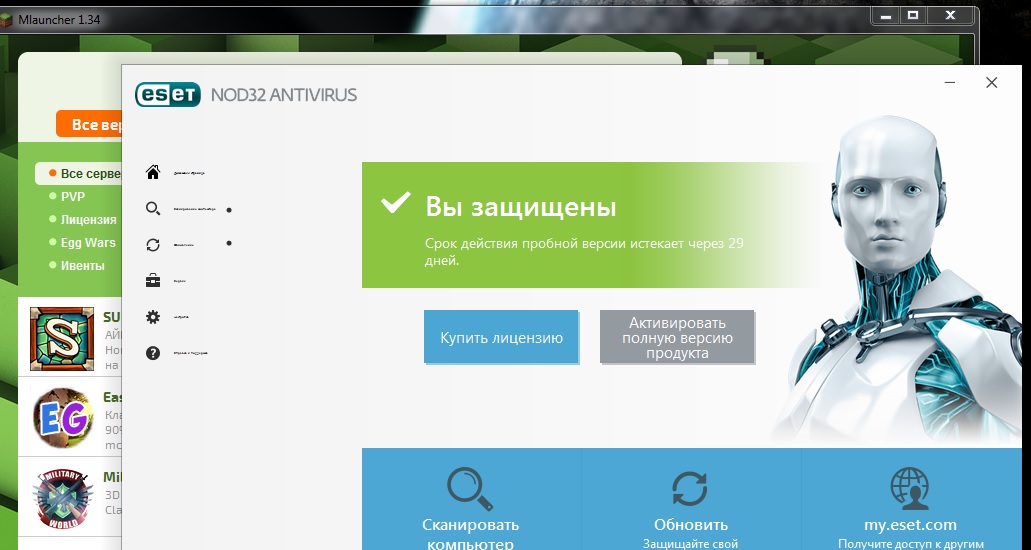Image resolution: width=1031 pixels, height=550 pixels.
Task: Open the ESET home section via house icon
Action: click(153, 172)
